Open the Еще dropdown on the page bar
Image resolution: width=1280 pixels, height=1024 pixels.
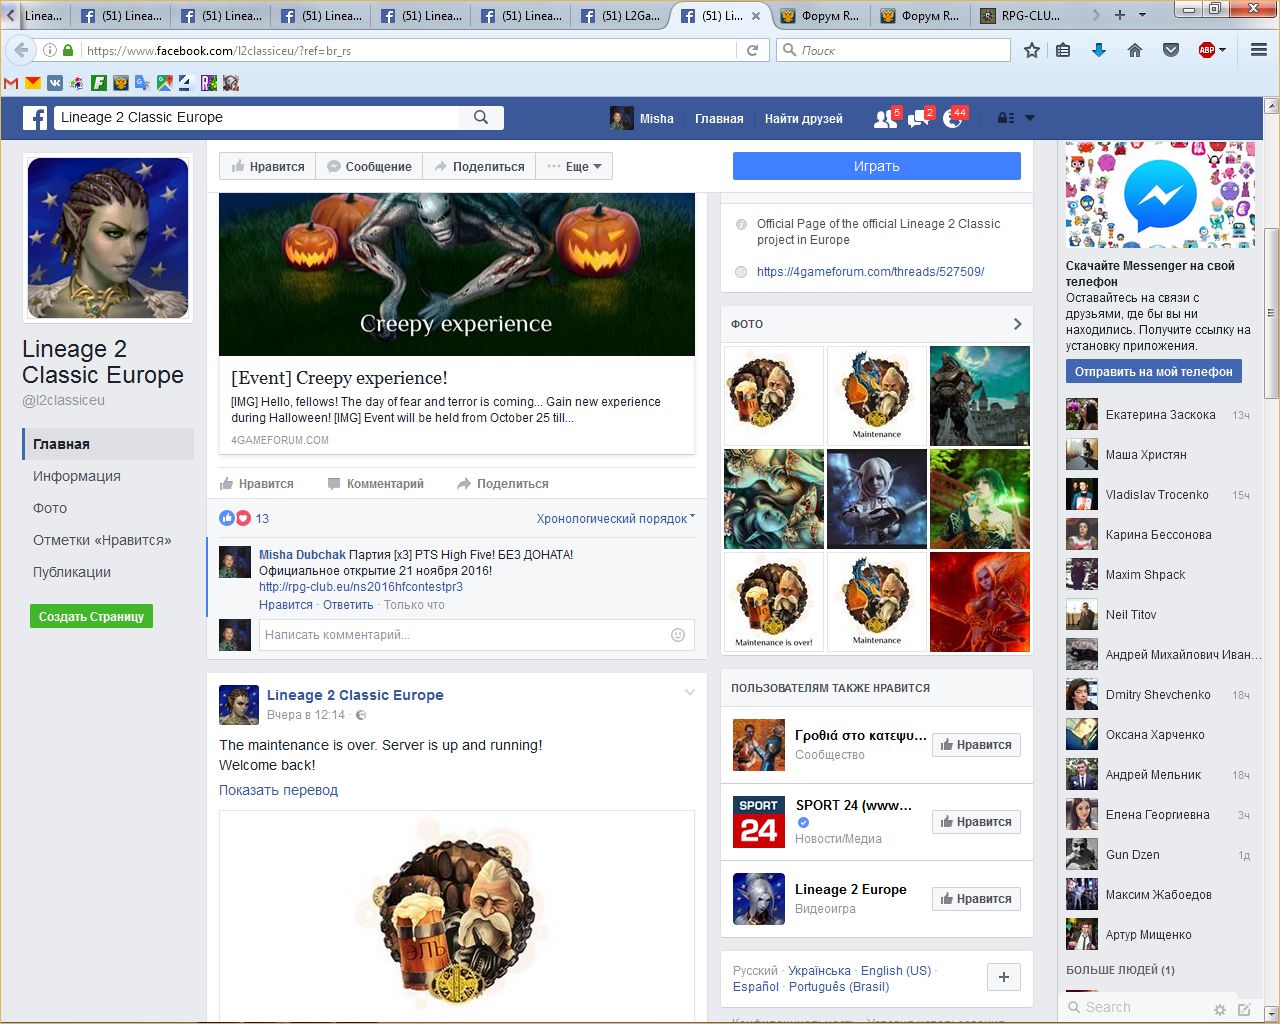pos(574,167)
